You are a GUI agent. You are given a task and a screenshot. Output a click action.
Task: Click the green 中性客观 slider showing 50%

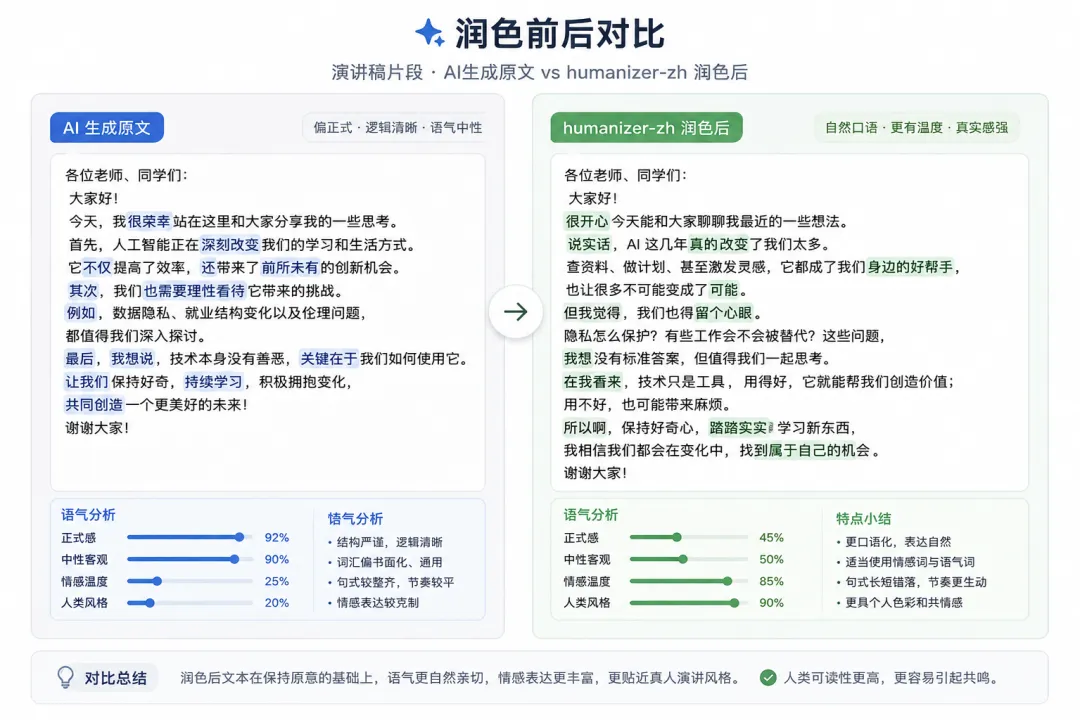[689, 559]
